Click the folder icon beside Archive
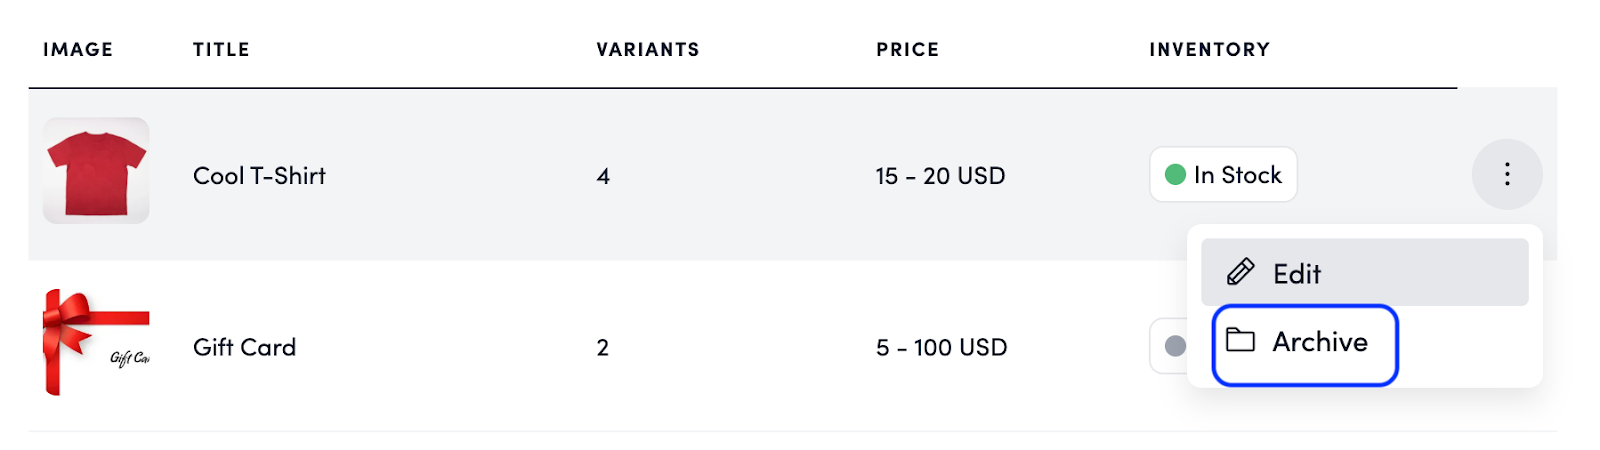Screen dimensions: 1600x450 tap(1240, 341)
